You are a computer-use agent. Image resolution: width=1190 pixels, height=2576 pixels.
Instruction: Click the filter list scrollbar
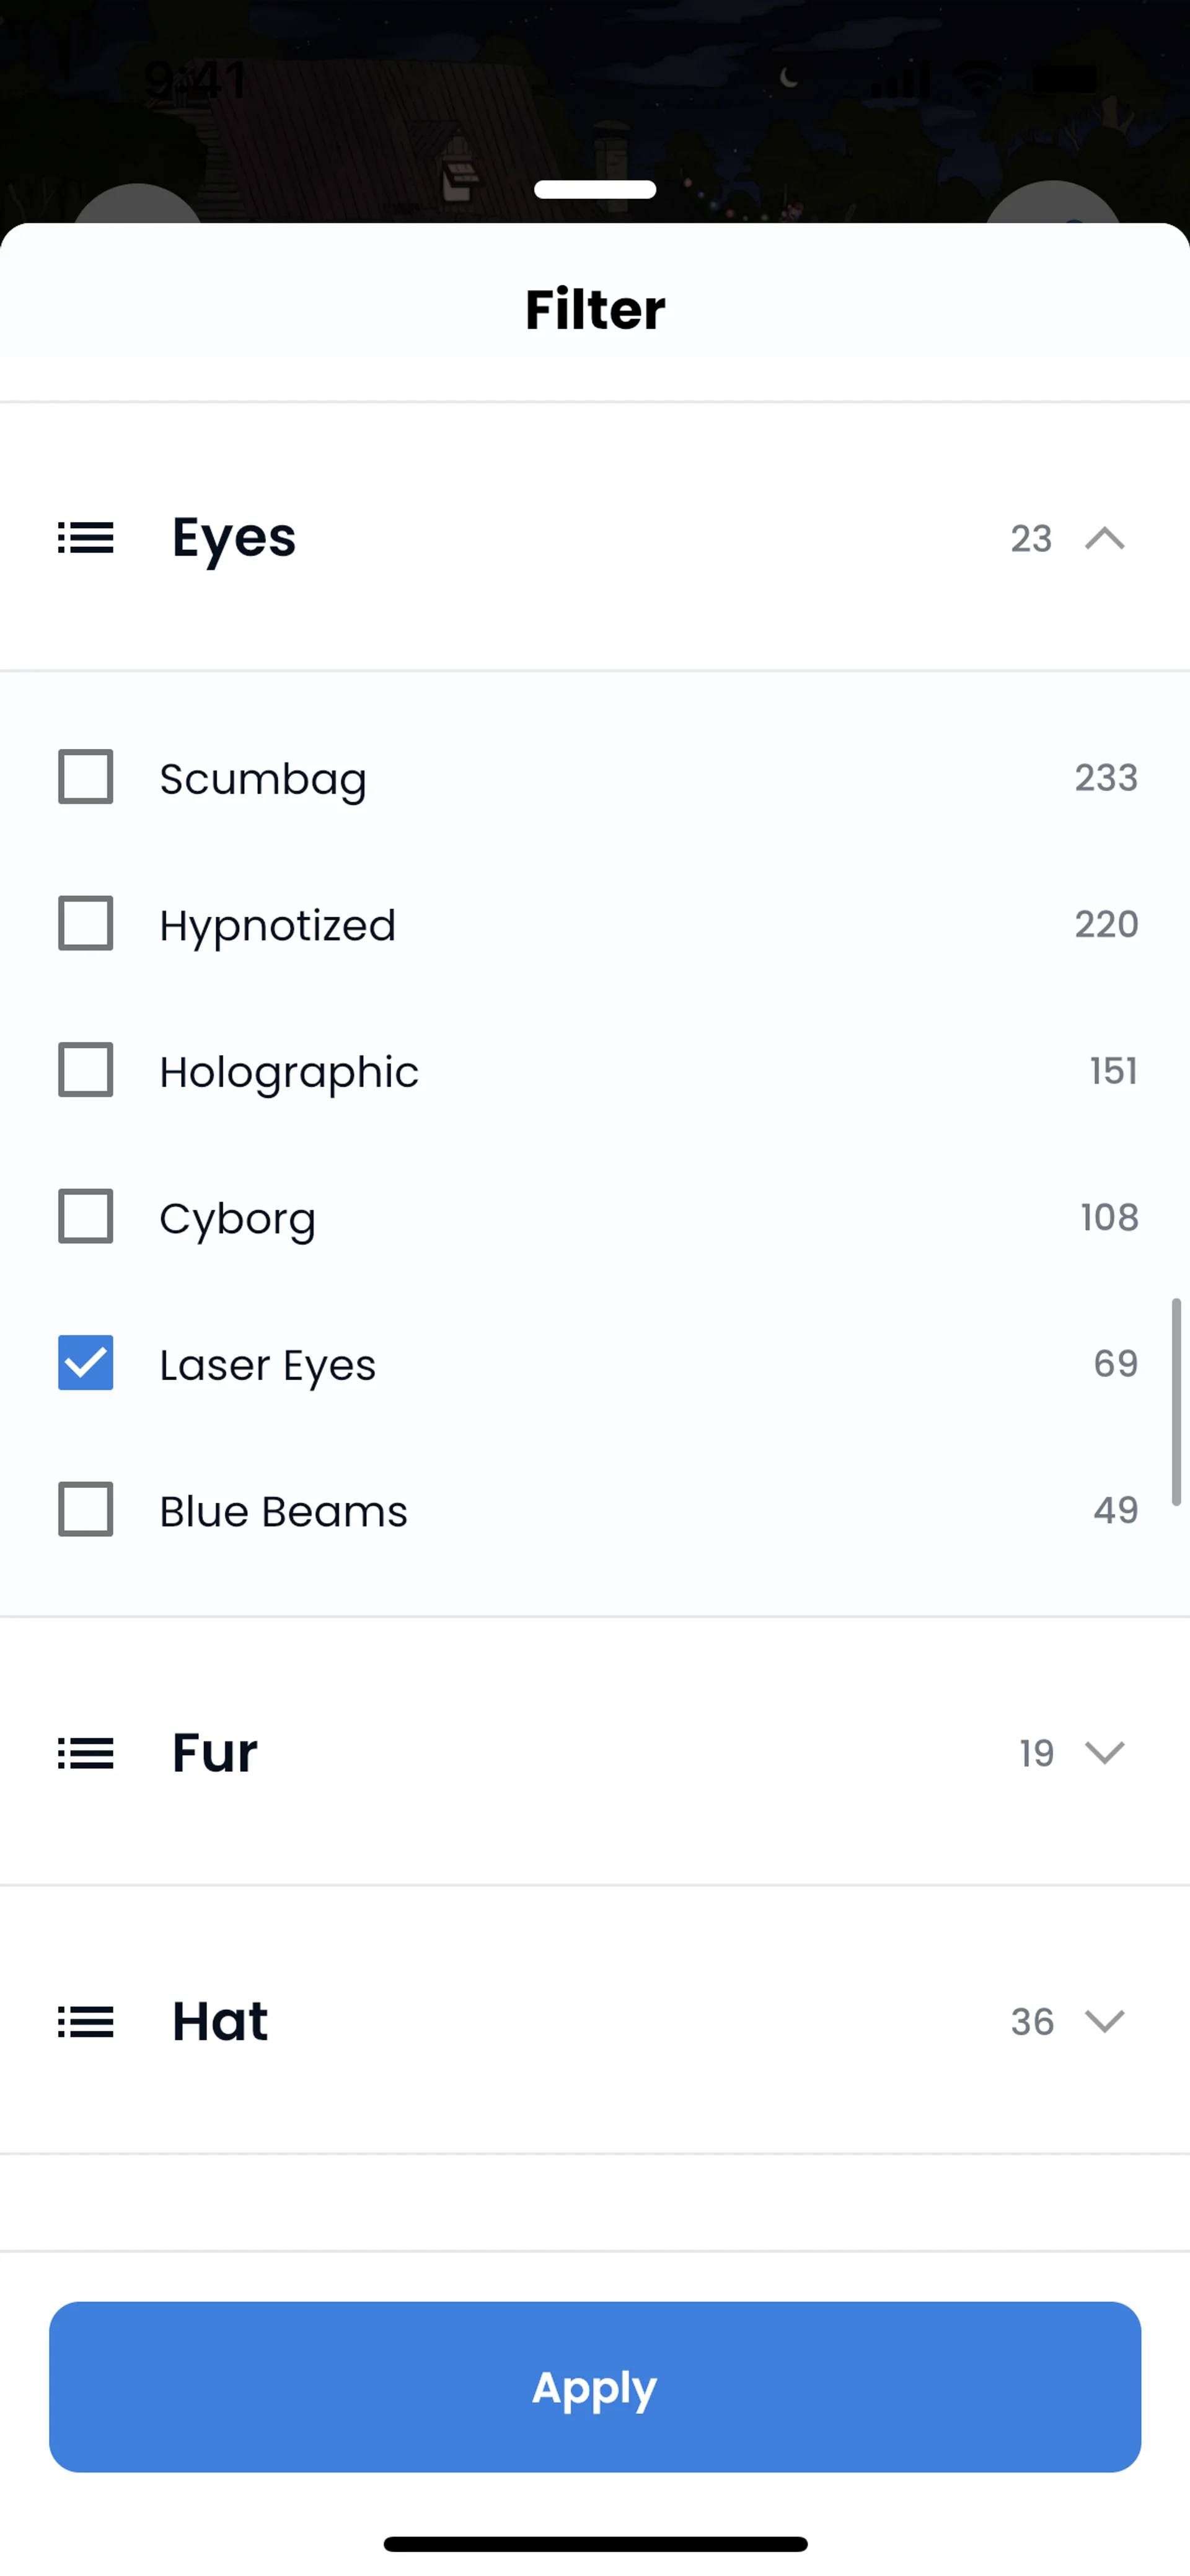pyautogui.click(x=1176, y=1400)
